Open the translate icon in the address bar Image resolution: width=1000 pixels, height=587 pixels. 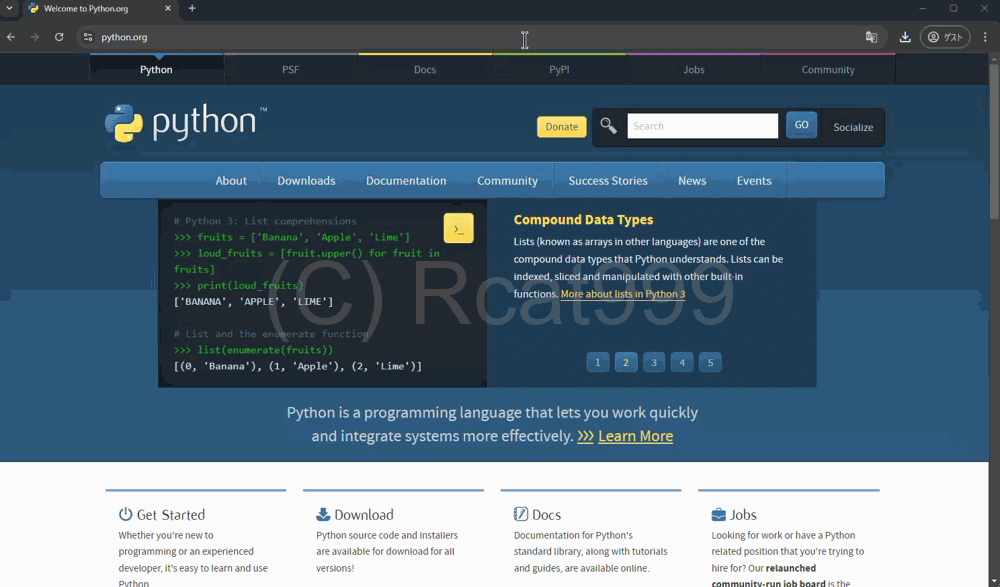(871, 36)
